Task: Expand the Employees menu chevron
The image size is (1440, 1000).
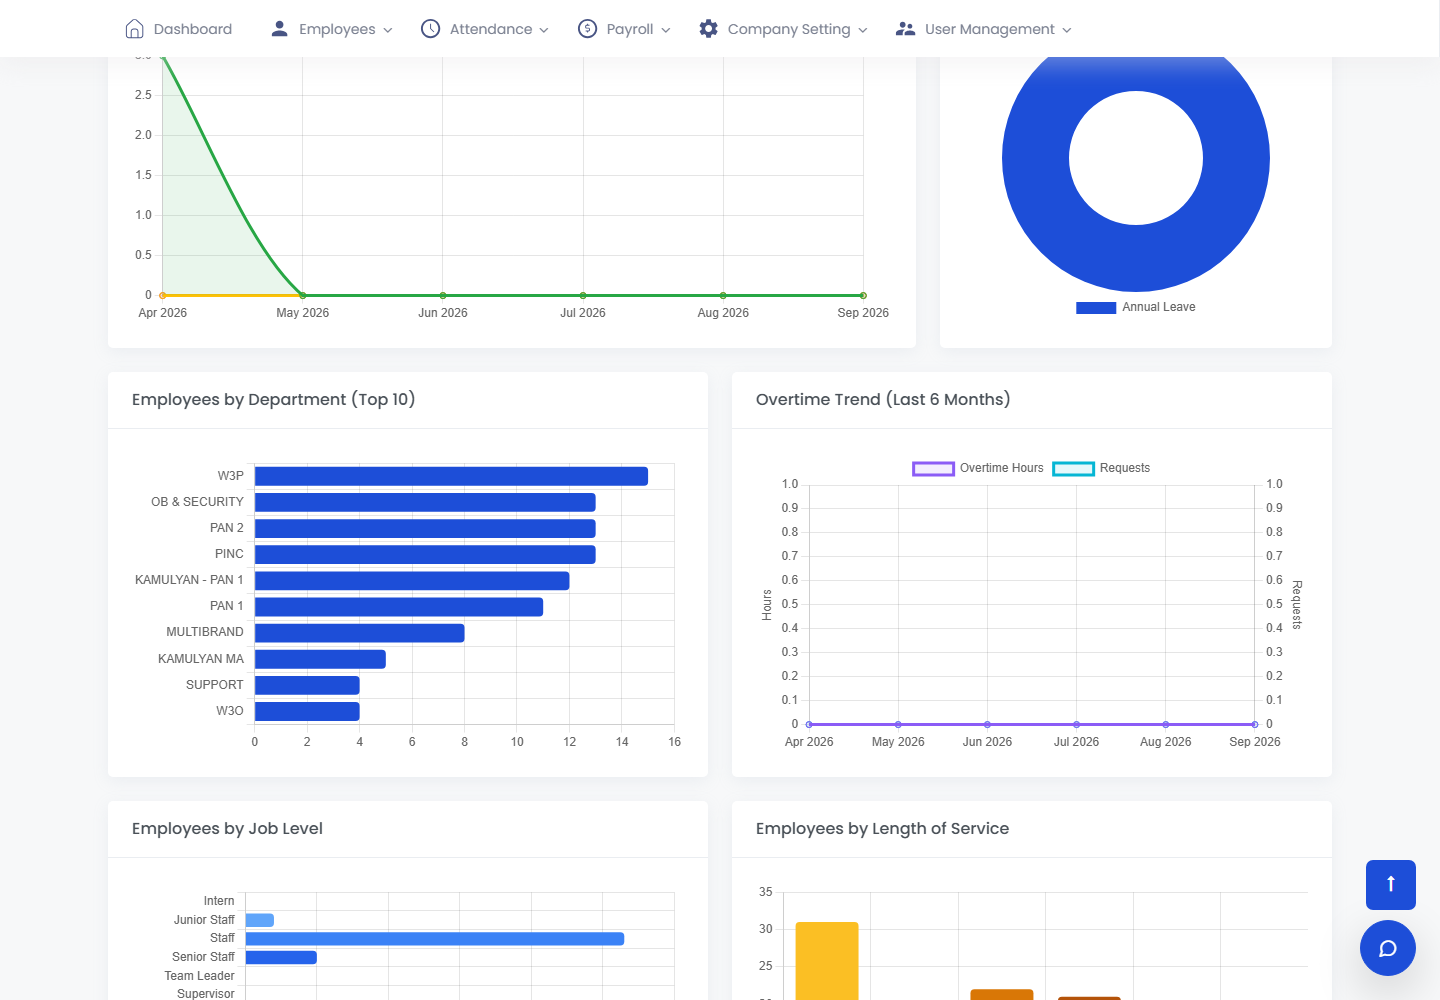Action: click(x=388, y=30)
